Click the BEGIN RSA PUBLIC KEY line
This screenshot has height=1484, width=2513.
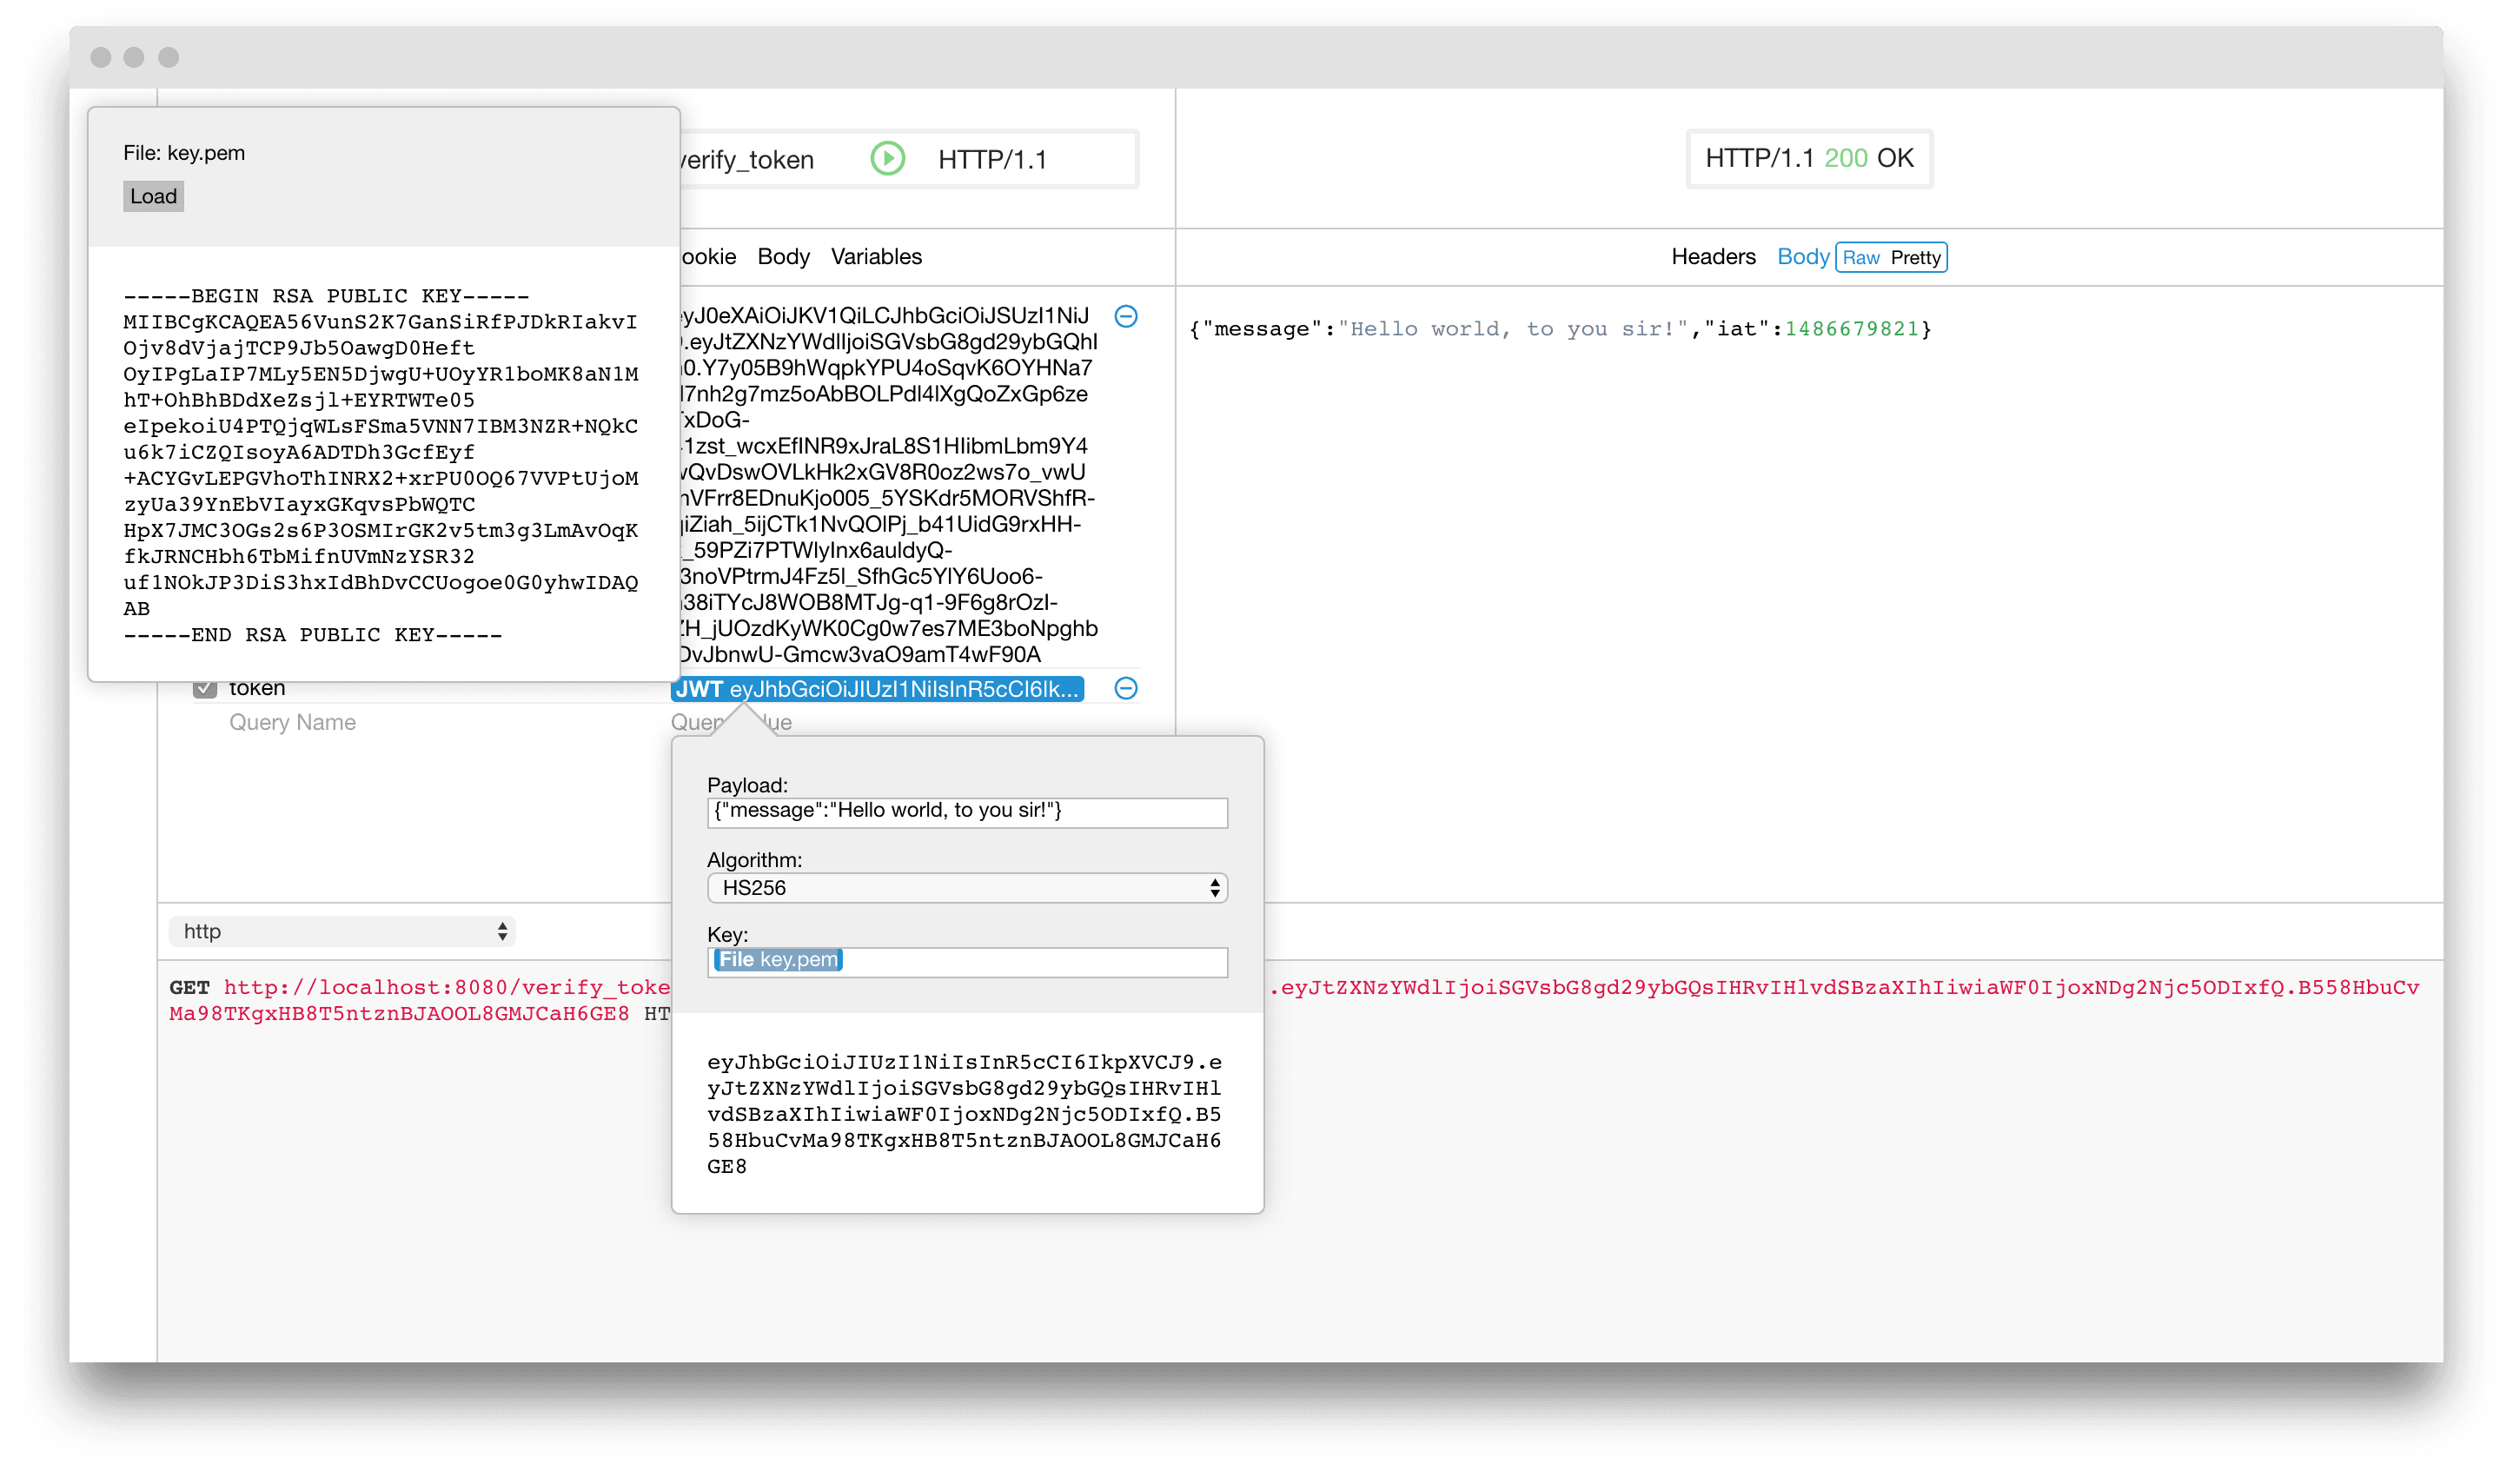click(326, 296)
